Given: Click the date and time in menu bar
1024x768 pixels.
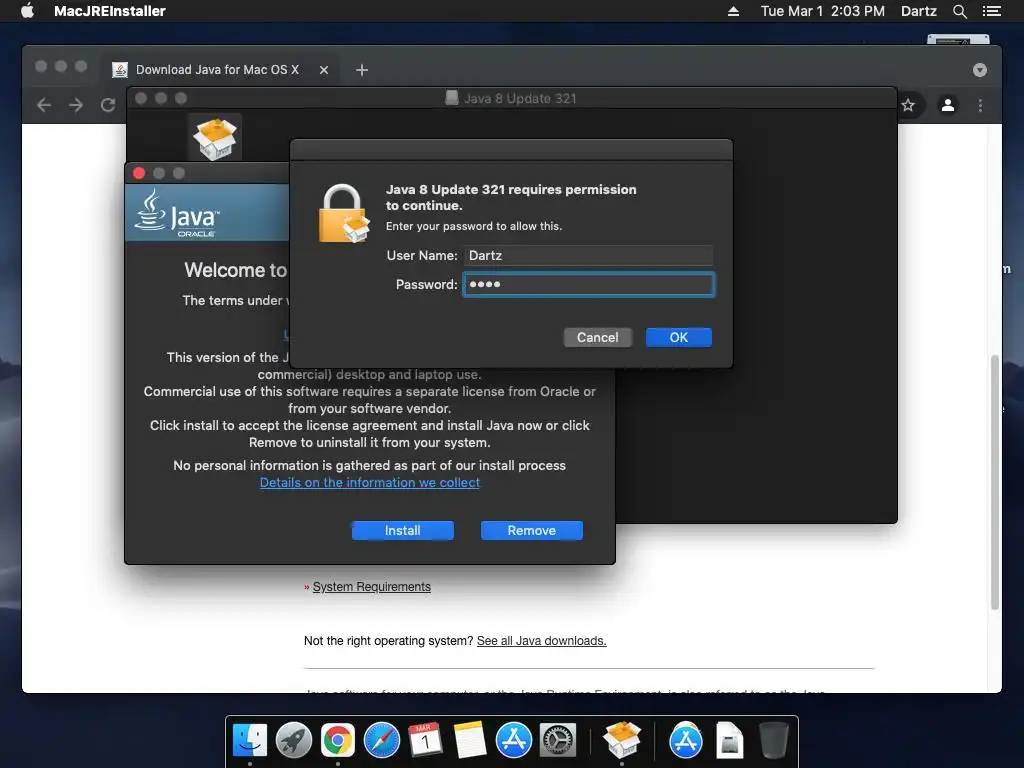Looking at the screenshot, I should point(822,11).
